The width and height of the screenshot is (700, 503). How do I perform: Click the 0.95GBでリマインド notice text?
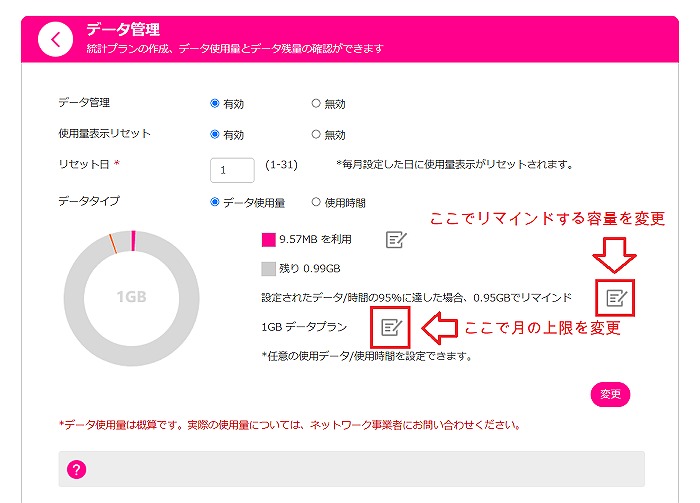click(416, 297)
